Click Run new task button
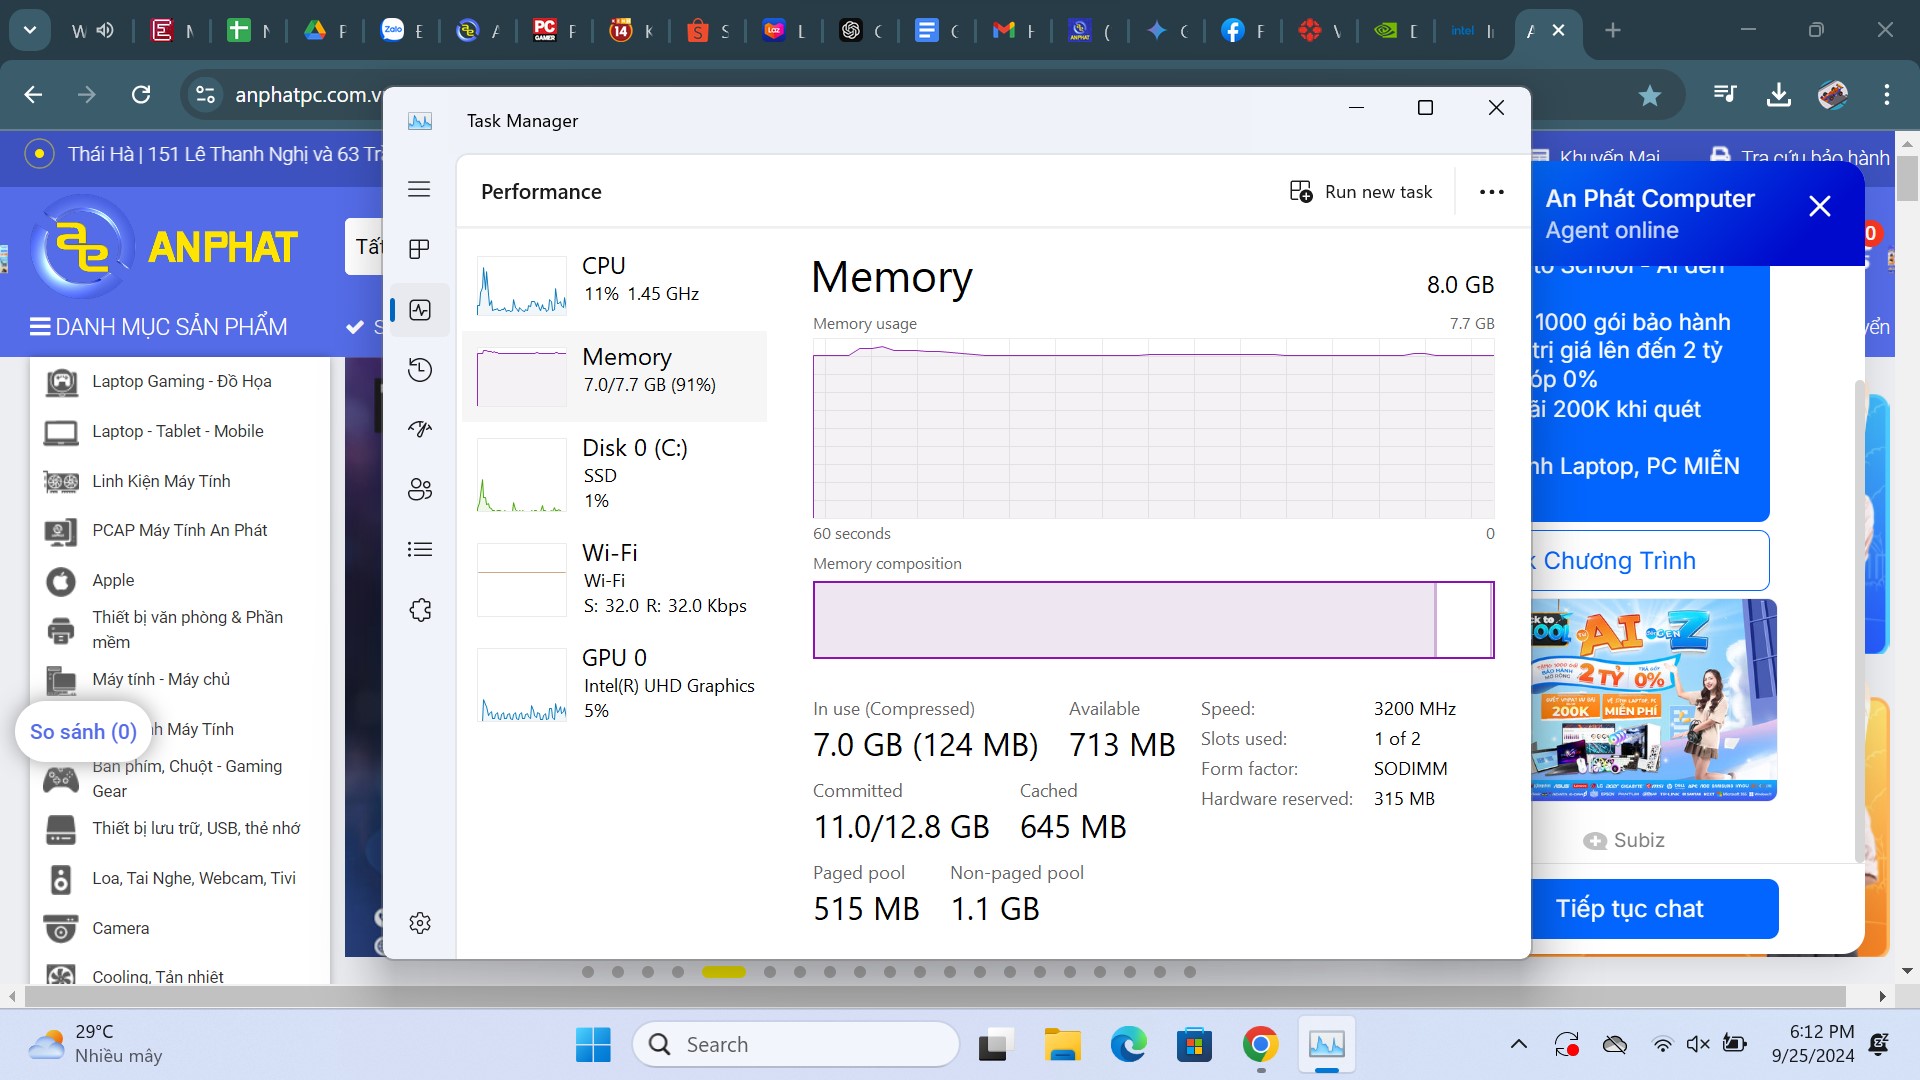Viewport: 1920px width, 1080px height. (1361, 192)
